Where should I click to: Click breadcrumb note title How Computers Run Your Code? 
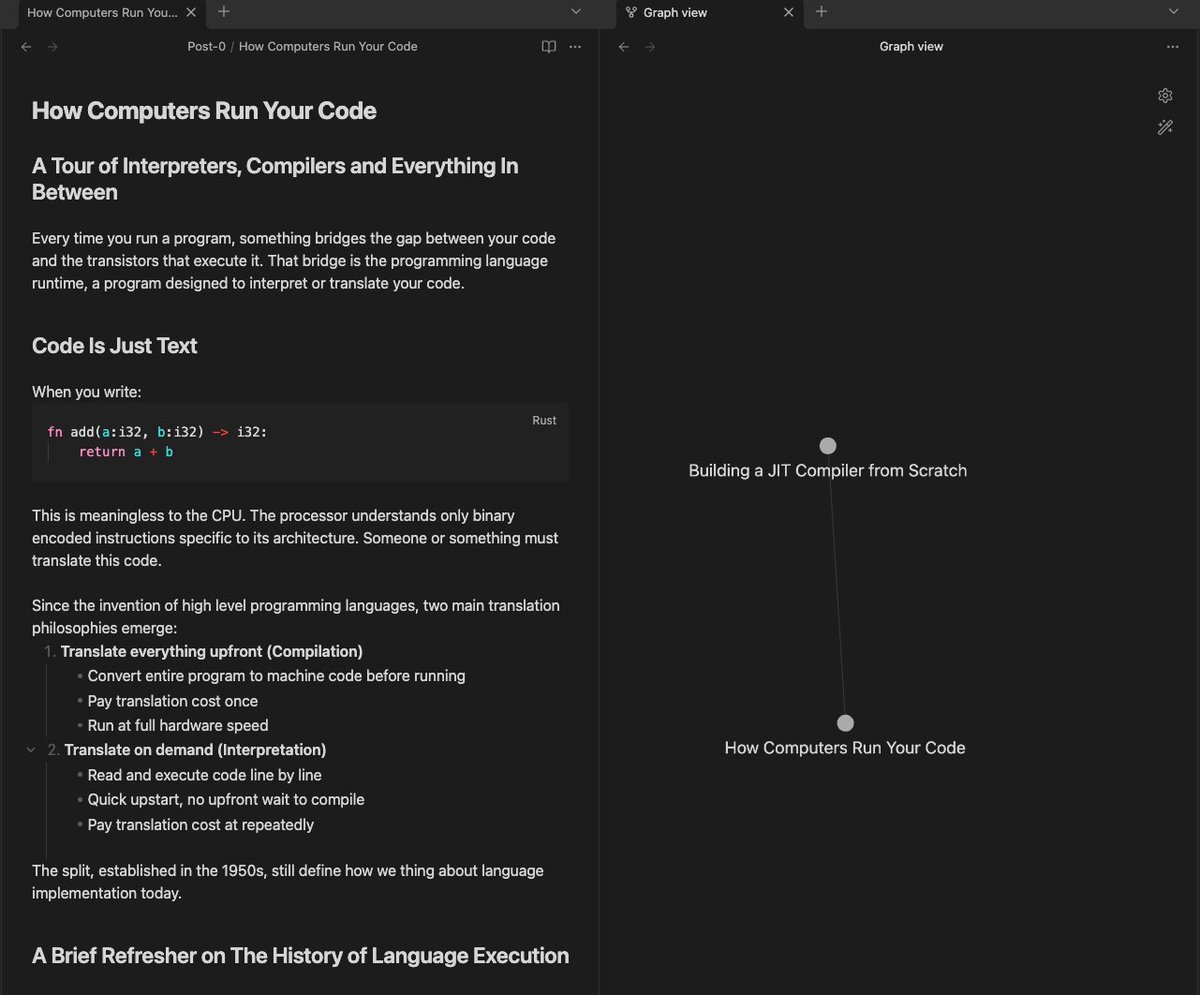(x=328, y=46)
